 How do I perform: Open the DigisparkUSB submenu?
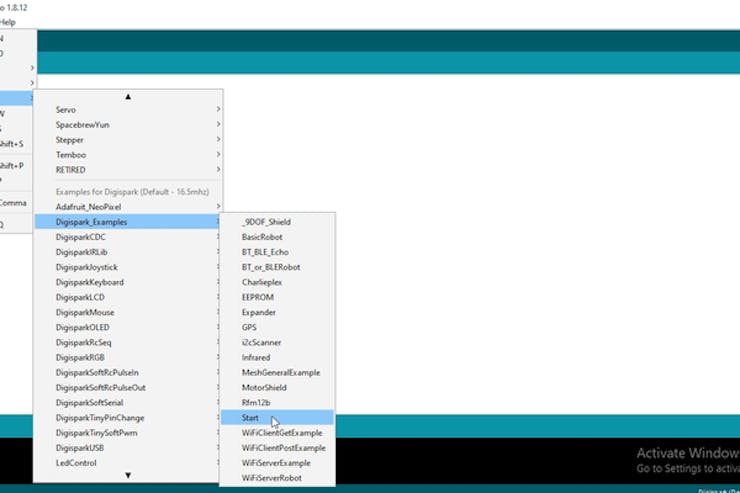click(128, 448)
